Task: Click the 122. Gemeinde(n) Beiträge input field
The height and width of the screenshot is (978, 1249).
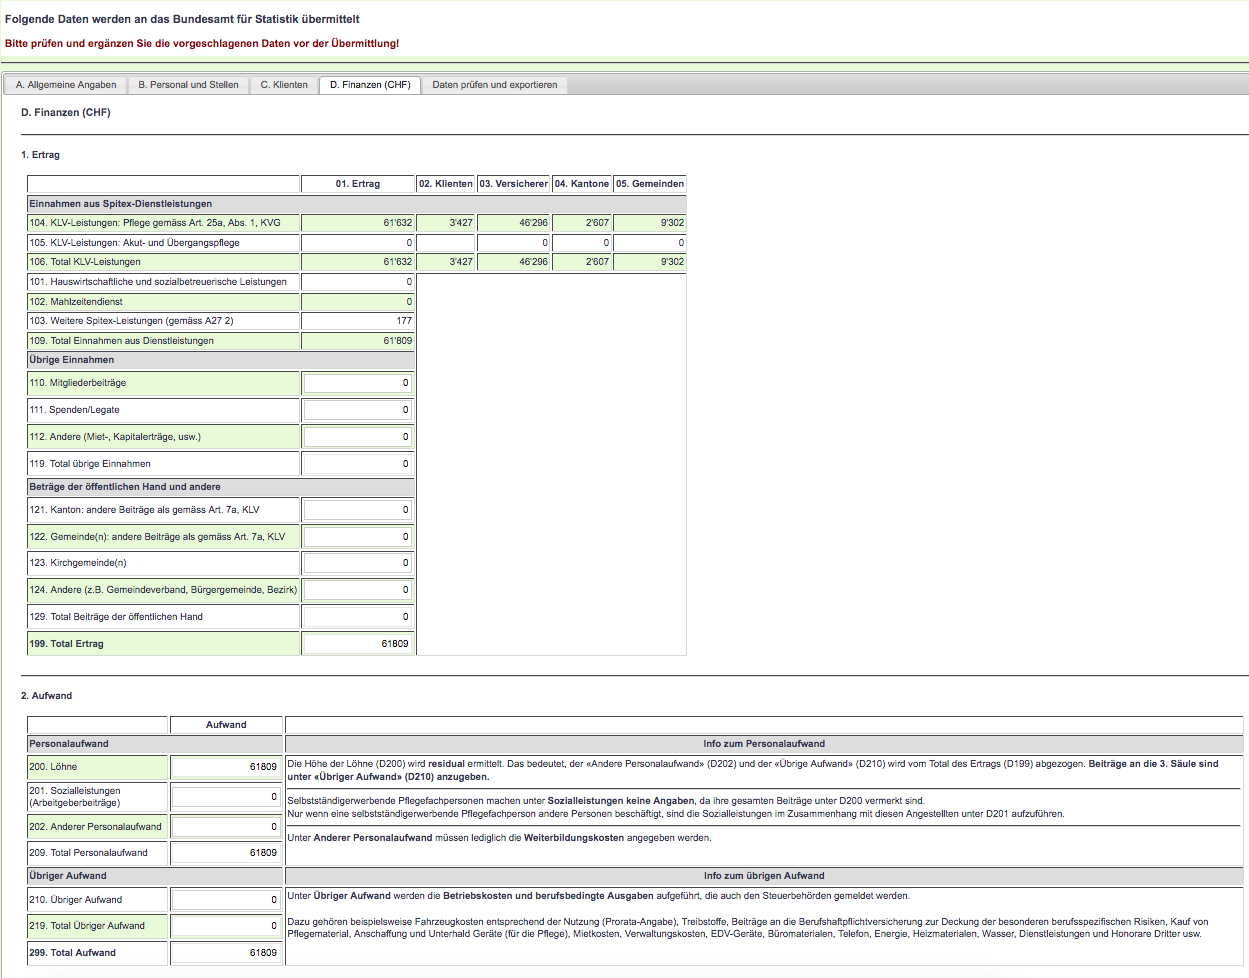Action: click(x=358, y=537)
